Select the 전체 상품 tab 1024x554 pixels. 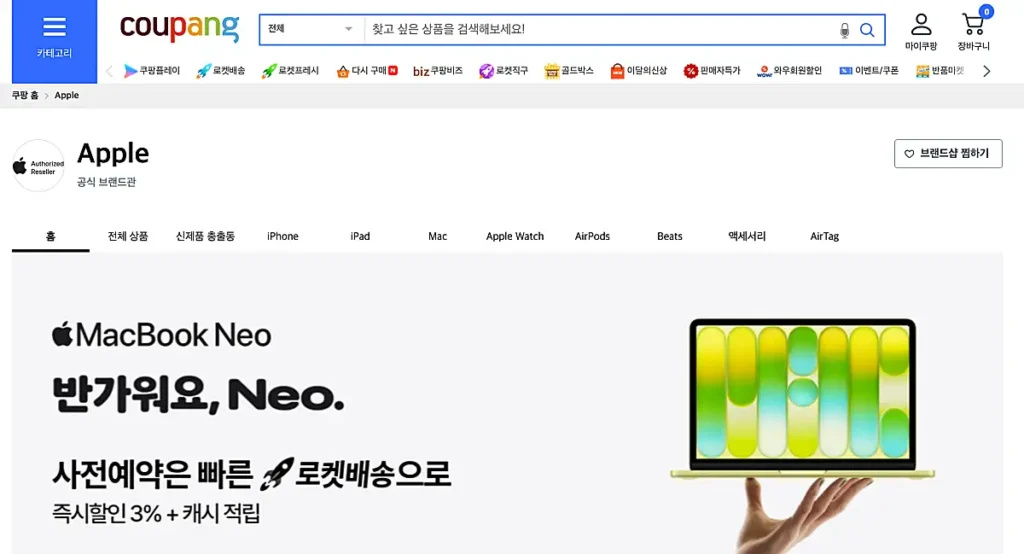pyautogui.click(x=128, y=236)
